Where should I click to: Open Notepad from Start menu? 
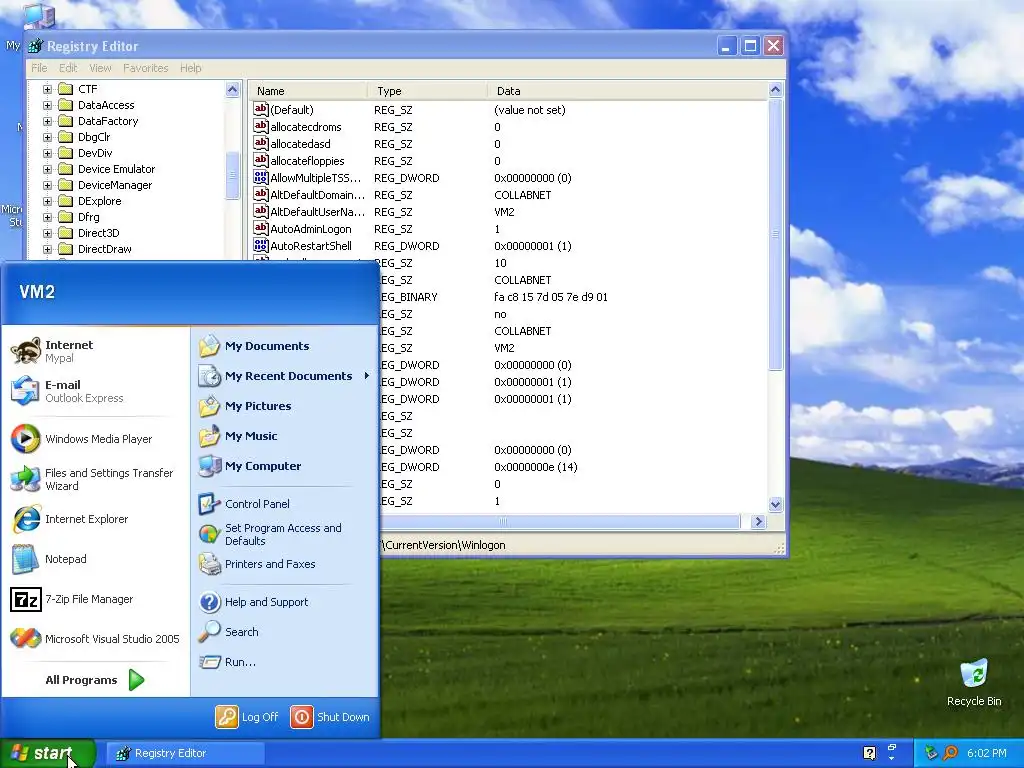49,559
